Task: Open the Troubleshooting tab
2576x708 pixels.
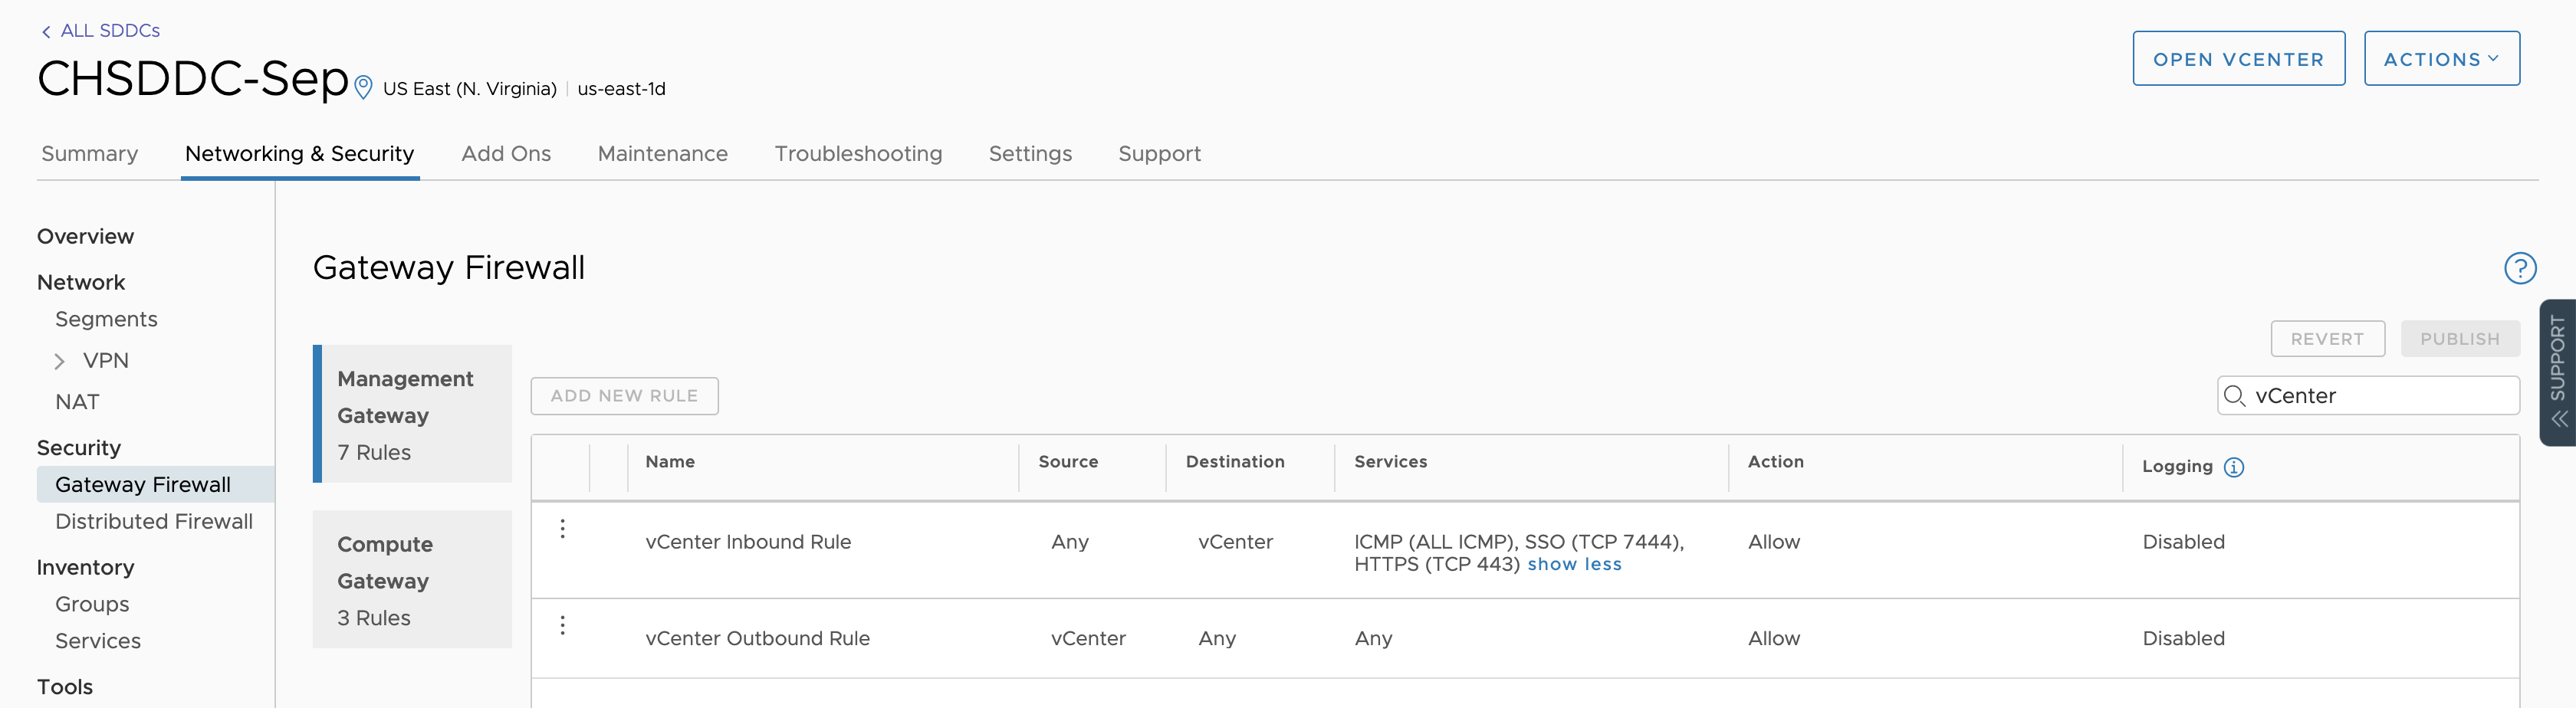Action: click(858, 153)
